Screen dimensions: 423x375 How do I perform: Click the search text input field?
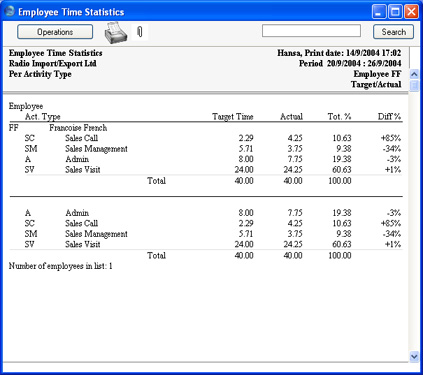point(311,31)
